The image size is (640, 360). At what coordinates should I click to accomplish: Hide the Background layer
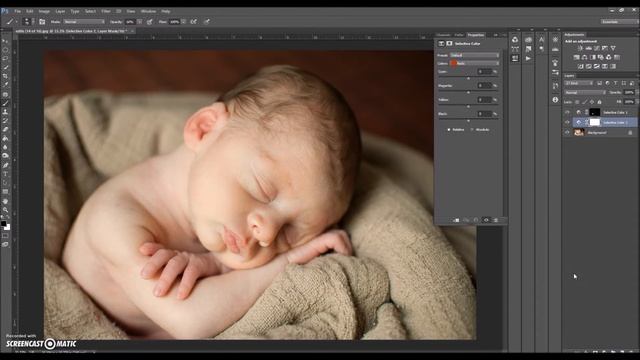(x=567, y=132)
